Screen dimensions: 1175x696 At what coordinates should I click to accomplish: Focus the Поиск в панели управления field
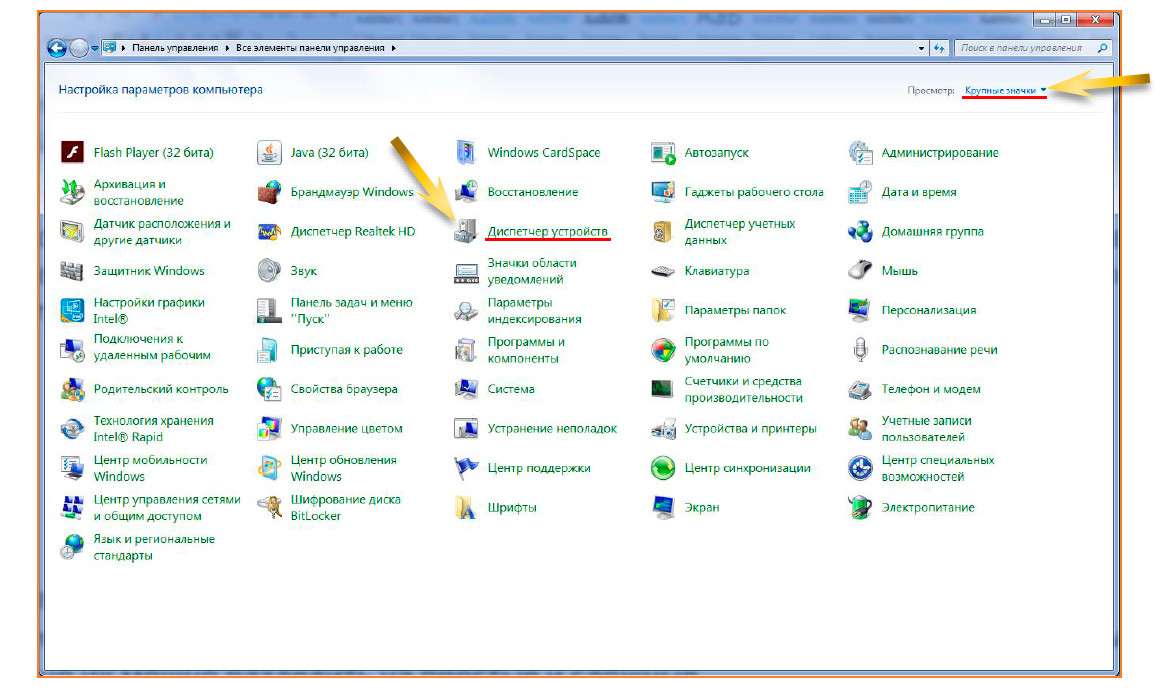coord(1025,48)
